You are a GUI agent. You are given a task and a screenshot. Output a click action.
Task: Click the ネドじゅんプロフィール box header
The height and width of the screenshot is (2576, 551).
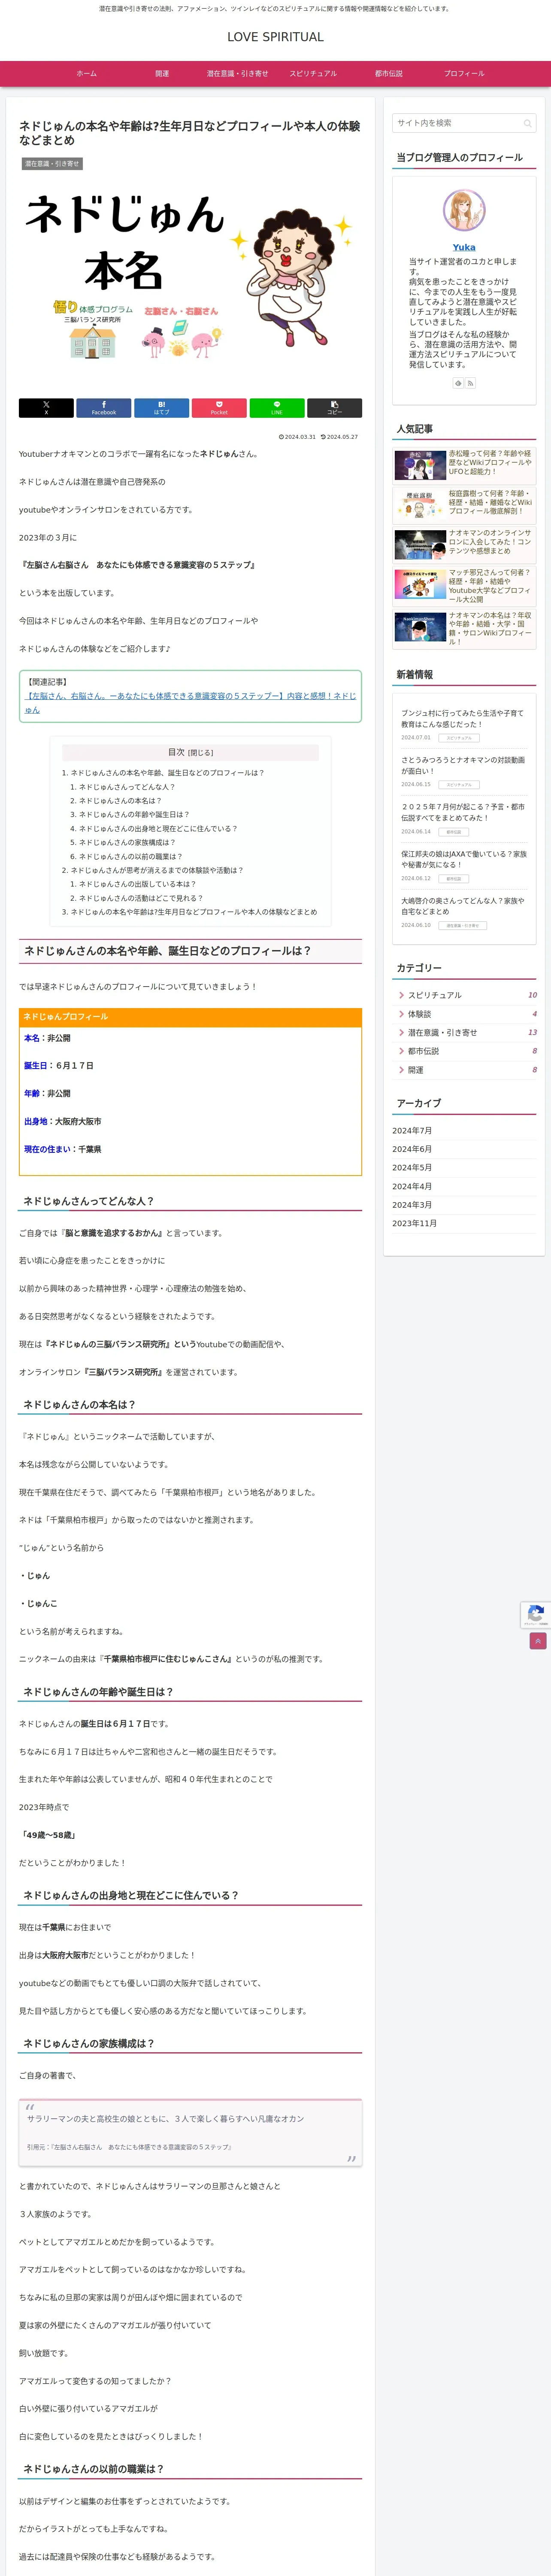tap(190, 1017)
